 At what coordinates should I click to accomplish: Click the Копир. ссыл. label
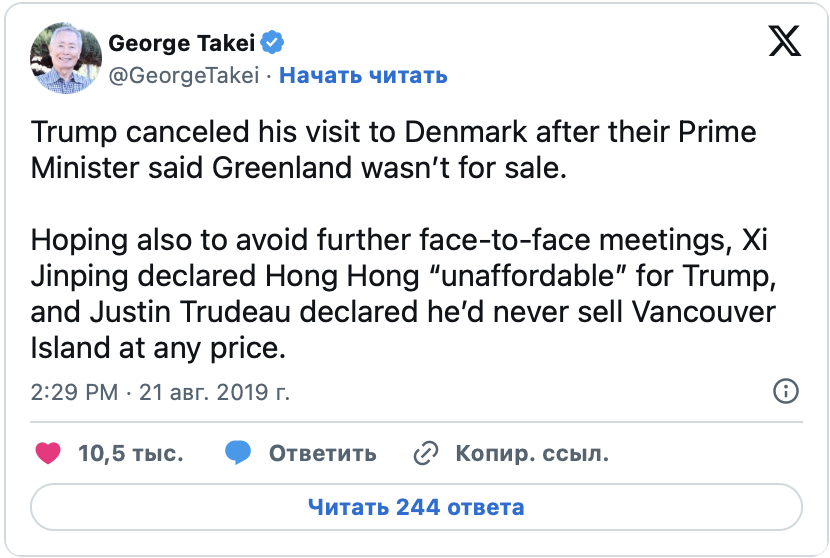click(532, 453)
